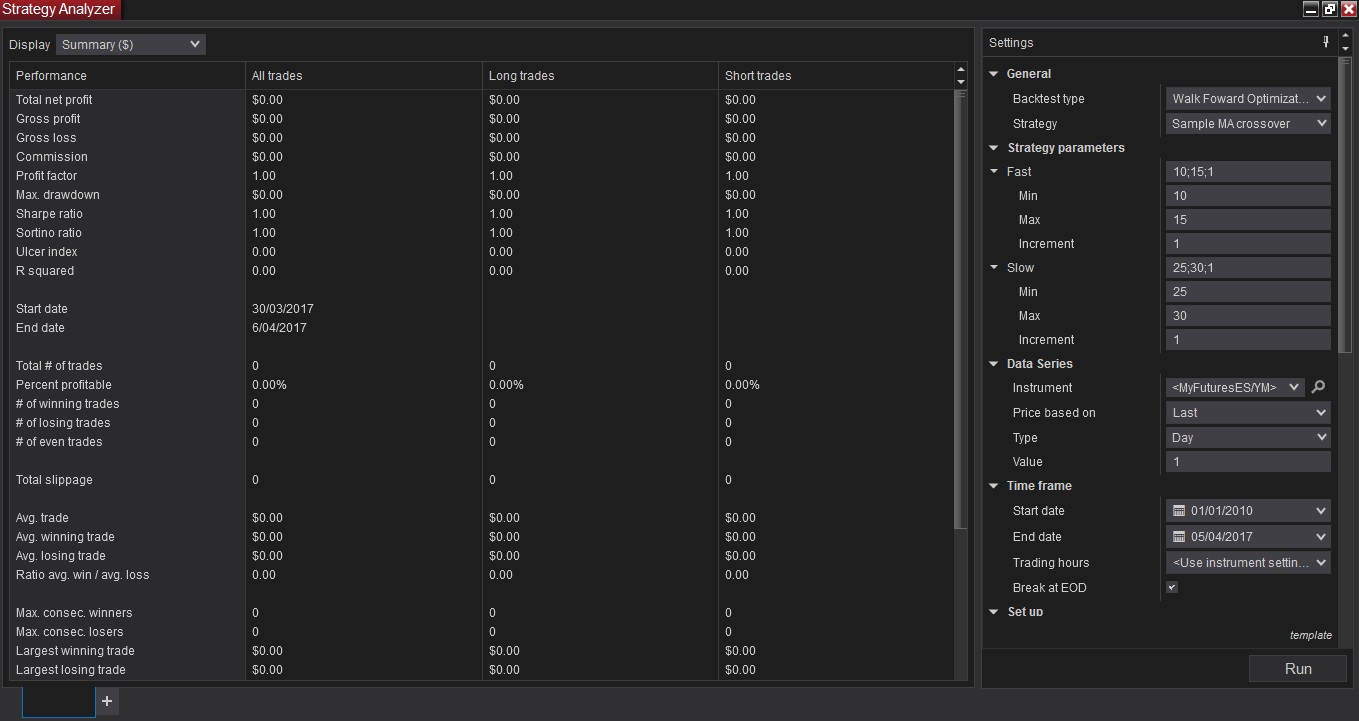Minimize the Strategy Analyzer window

(x=1311, y=9)
